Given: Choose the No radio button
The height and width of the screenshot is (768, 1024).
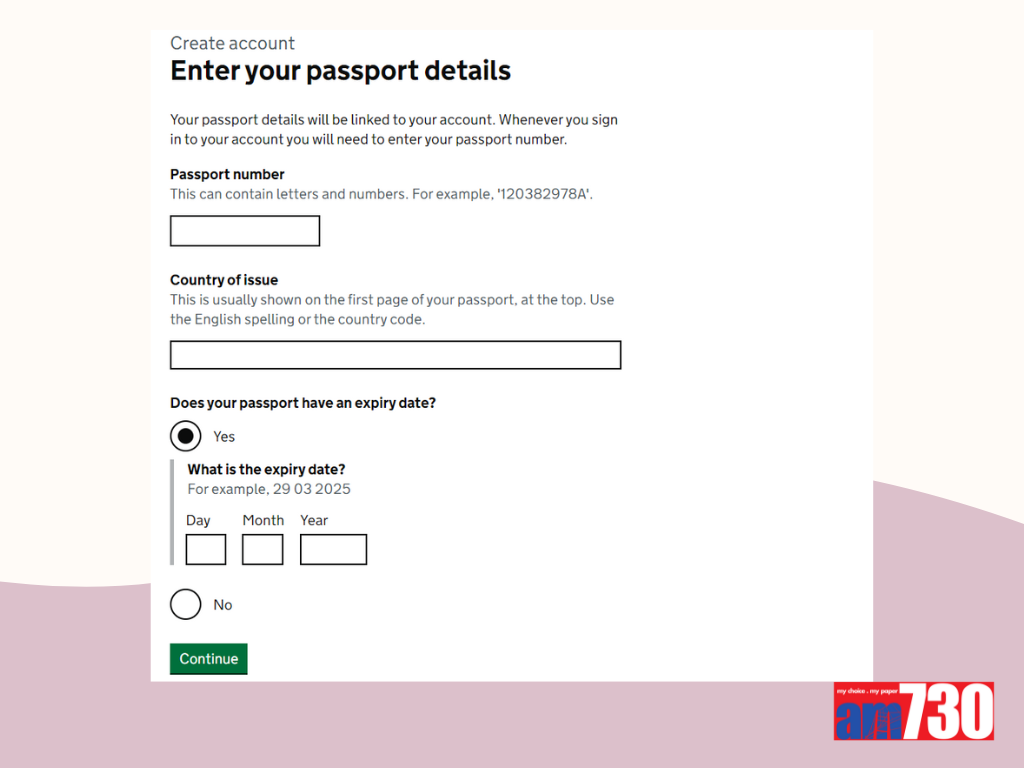Looking at the screenshot, I should coord(186,605).
